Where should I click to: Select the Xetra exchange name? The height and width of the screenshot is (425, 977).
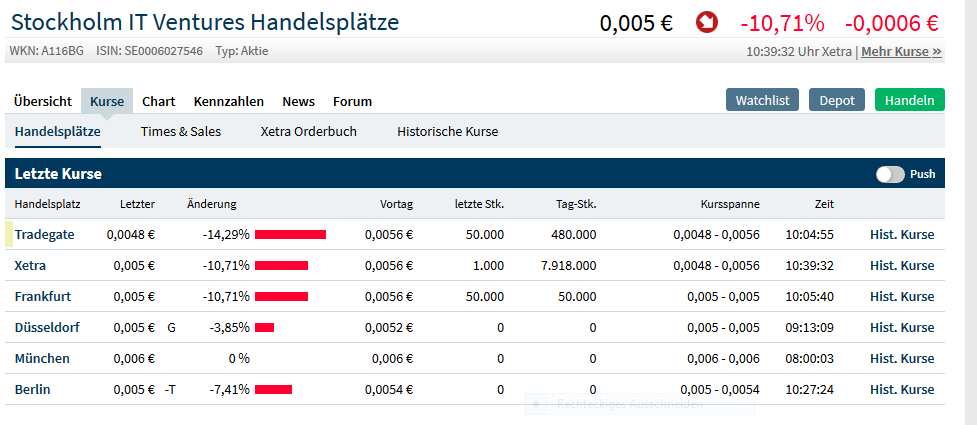click(31, 266)
